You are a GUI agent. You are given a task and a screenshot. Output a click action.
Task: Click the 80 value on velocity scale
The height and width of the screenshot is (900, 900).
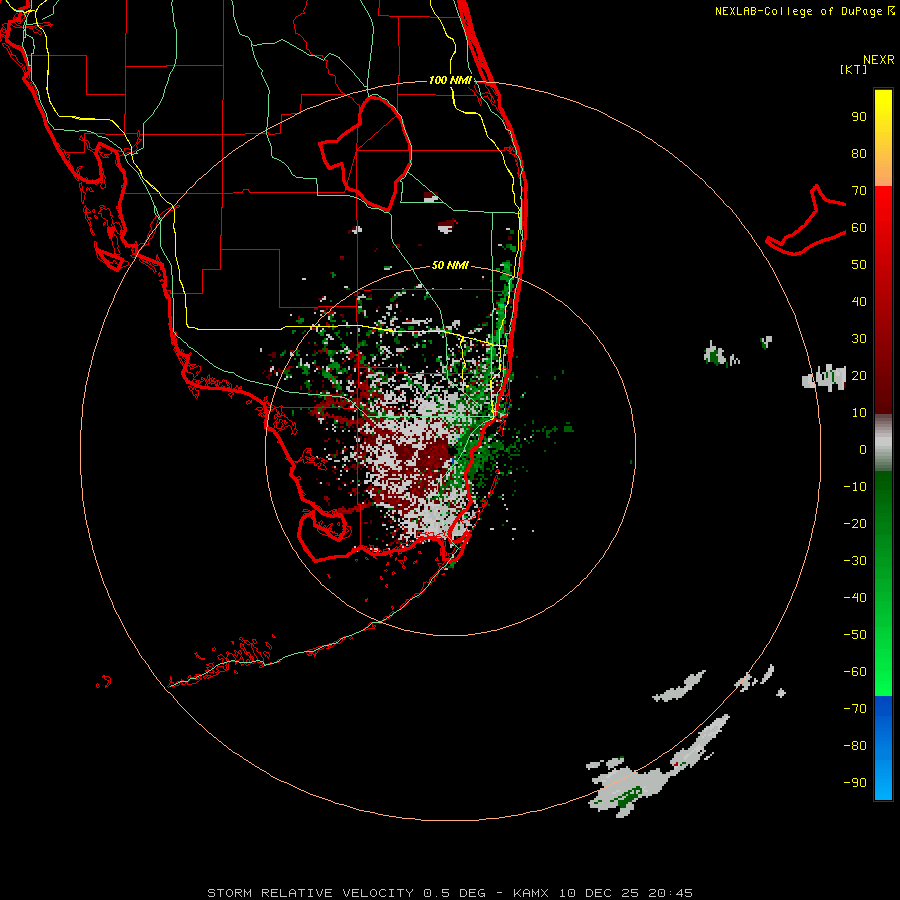tap(859, 154)
